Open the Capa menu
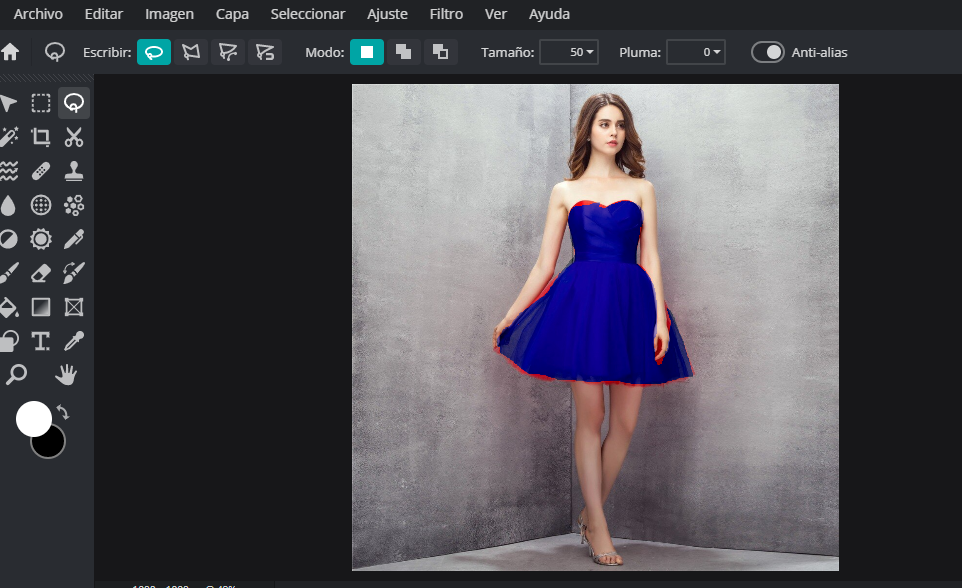Image resolution: width=962 pixels, height=588 pixels. coord(232,14)
